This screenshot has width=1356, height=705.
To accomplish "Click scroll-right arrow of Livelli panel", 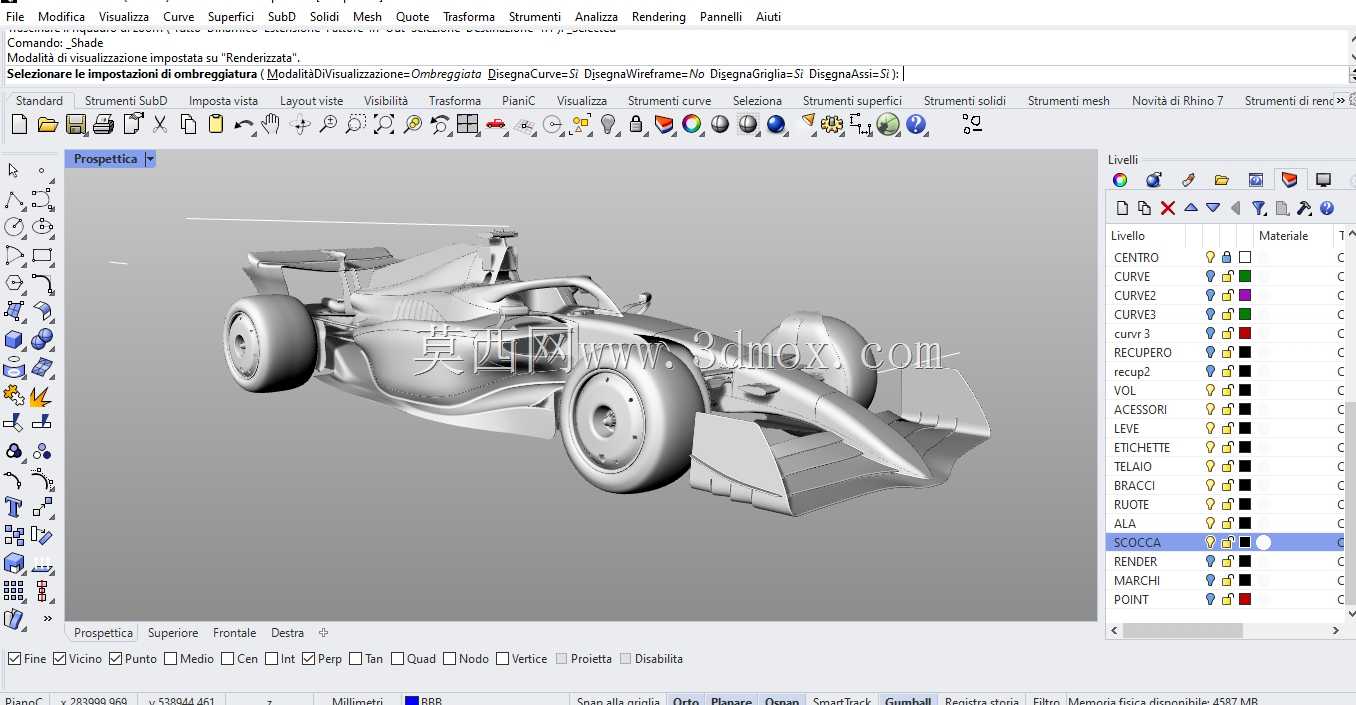I will tap(1336, 631).
